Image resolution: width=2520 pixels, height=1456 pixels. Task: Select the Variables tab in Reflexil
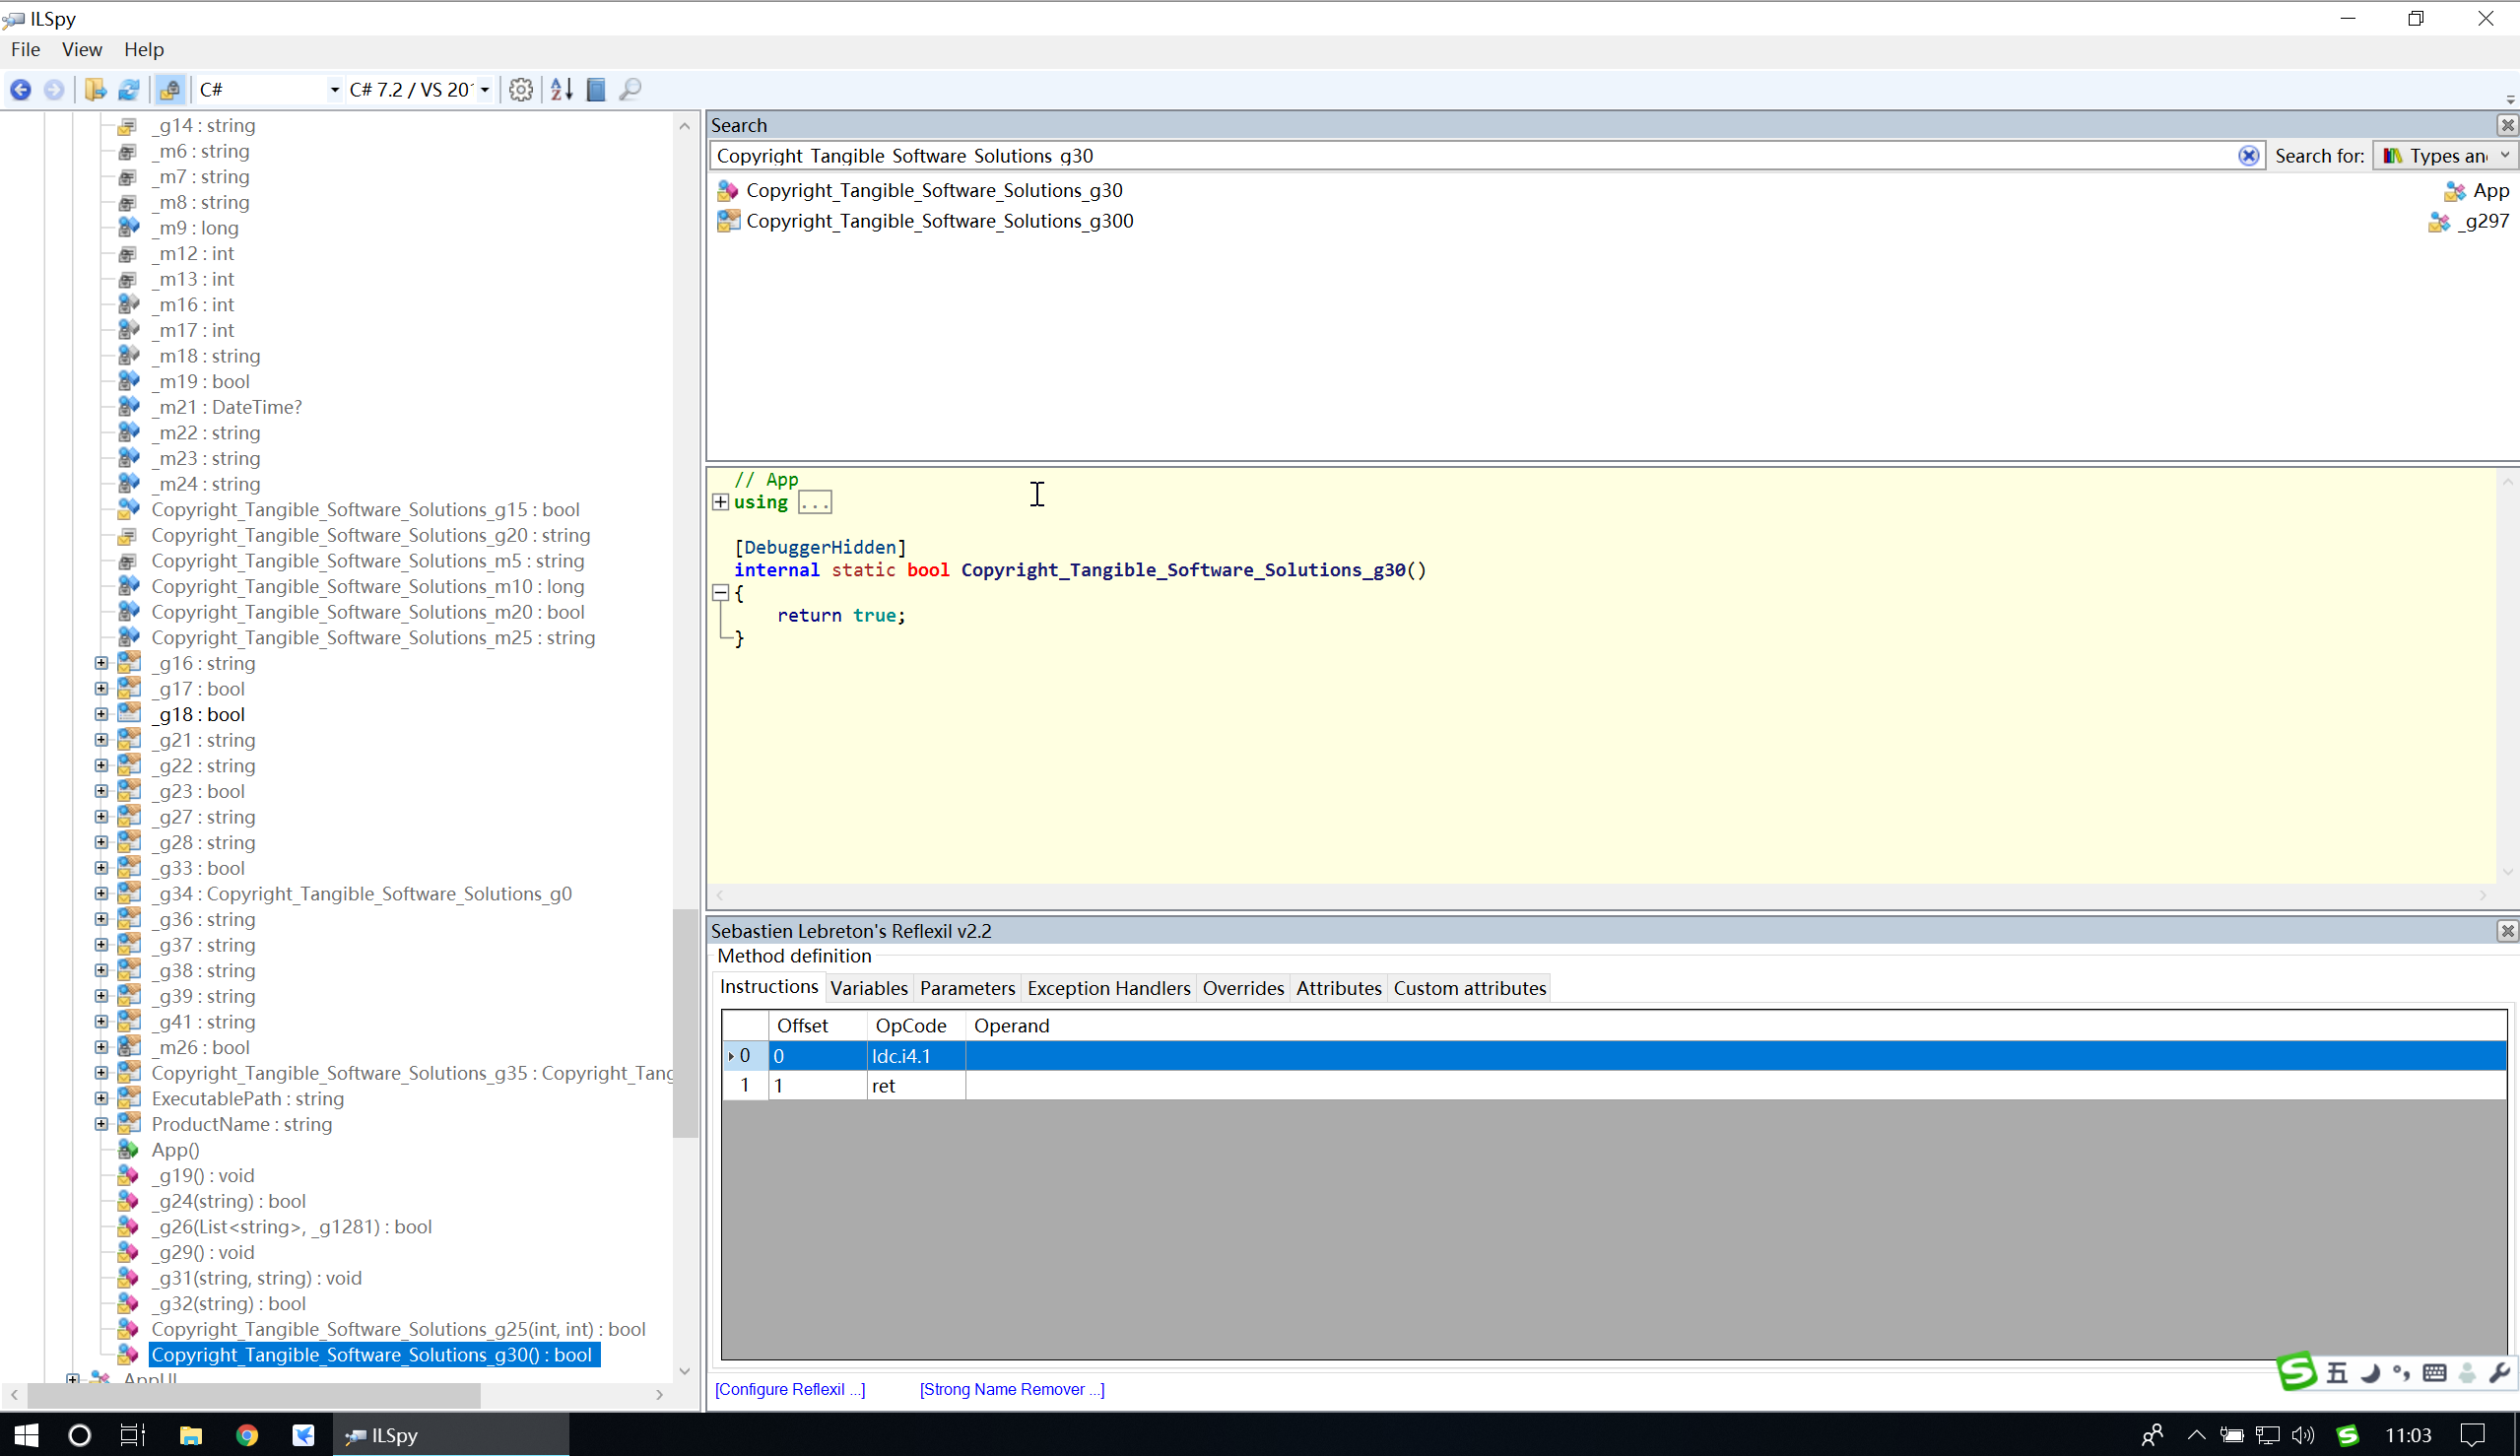(868, 988)
